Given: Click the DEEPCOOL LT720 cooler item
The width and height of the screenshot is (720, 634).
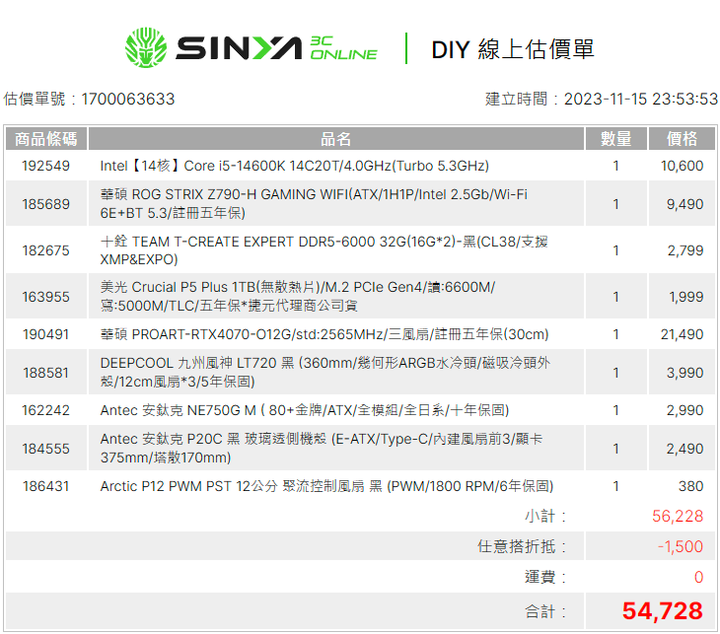Looking at the screenshot, I should (325, 372).
